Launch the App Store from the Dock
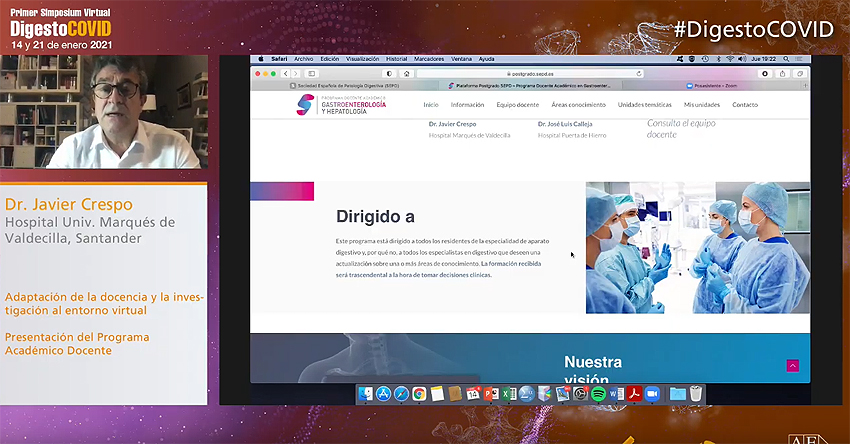 tap(383, 394)
